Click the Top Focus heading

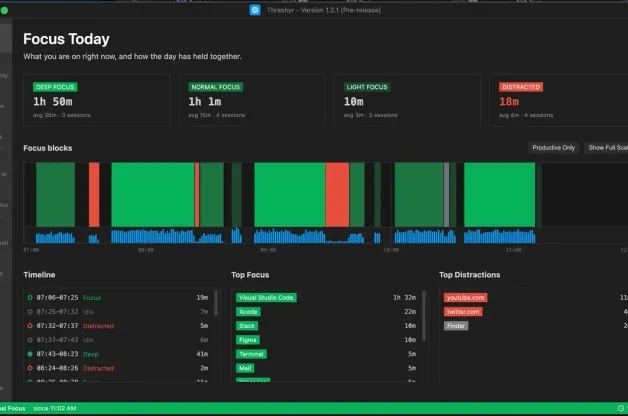(250, 275)
